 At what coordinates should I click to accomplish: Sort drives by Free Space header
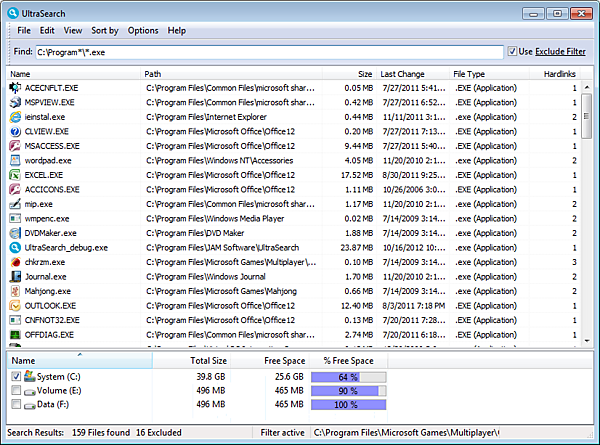click(x=270, y=360)
